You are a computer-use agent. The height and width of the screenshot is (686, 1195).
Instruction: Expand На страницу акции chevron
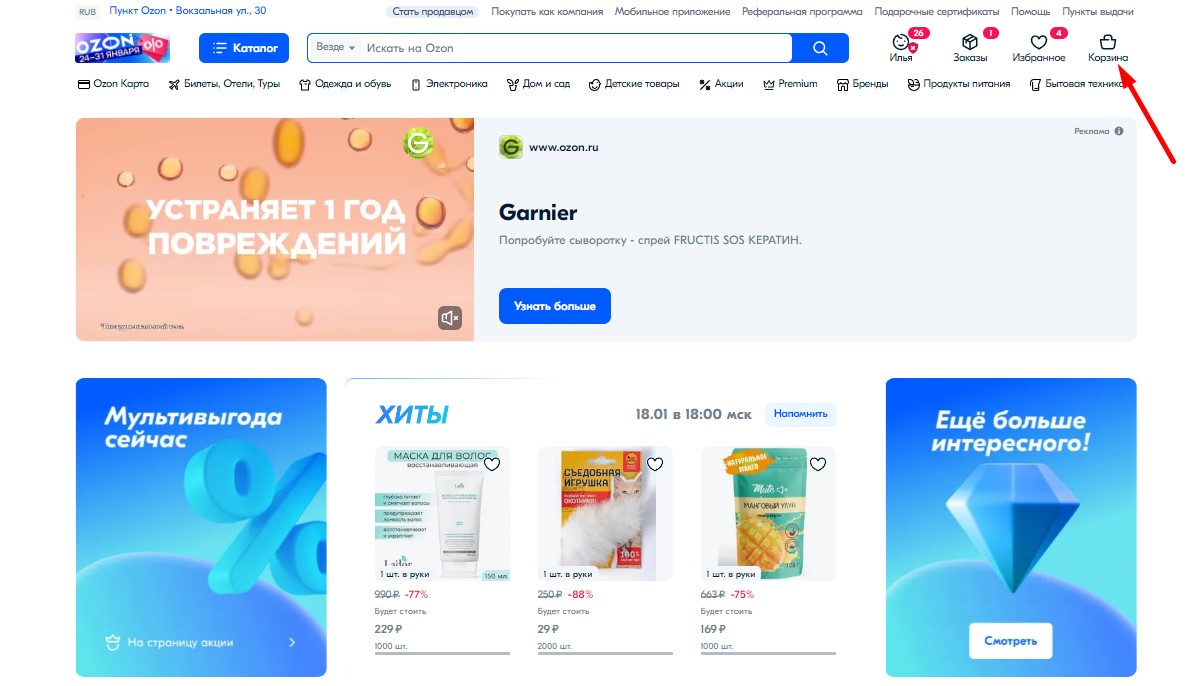point(292,643)
